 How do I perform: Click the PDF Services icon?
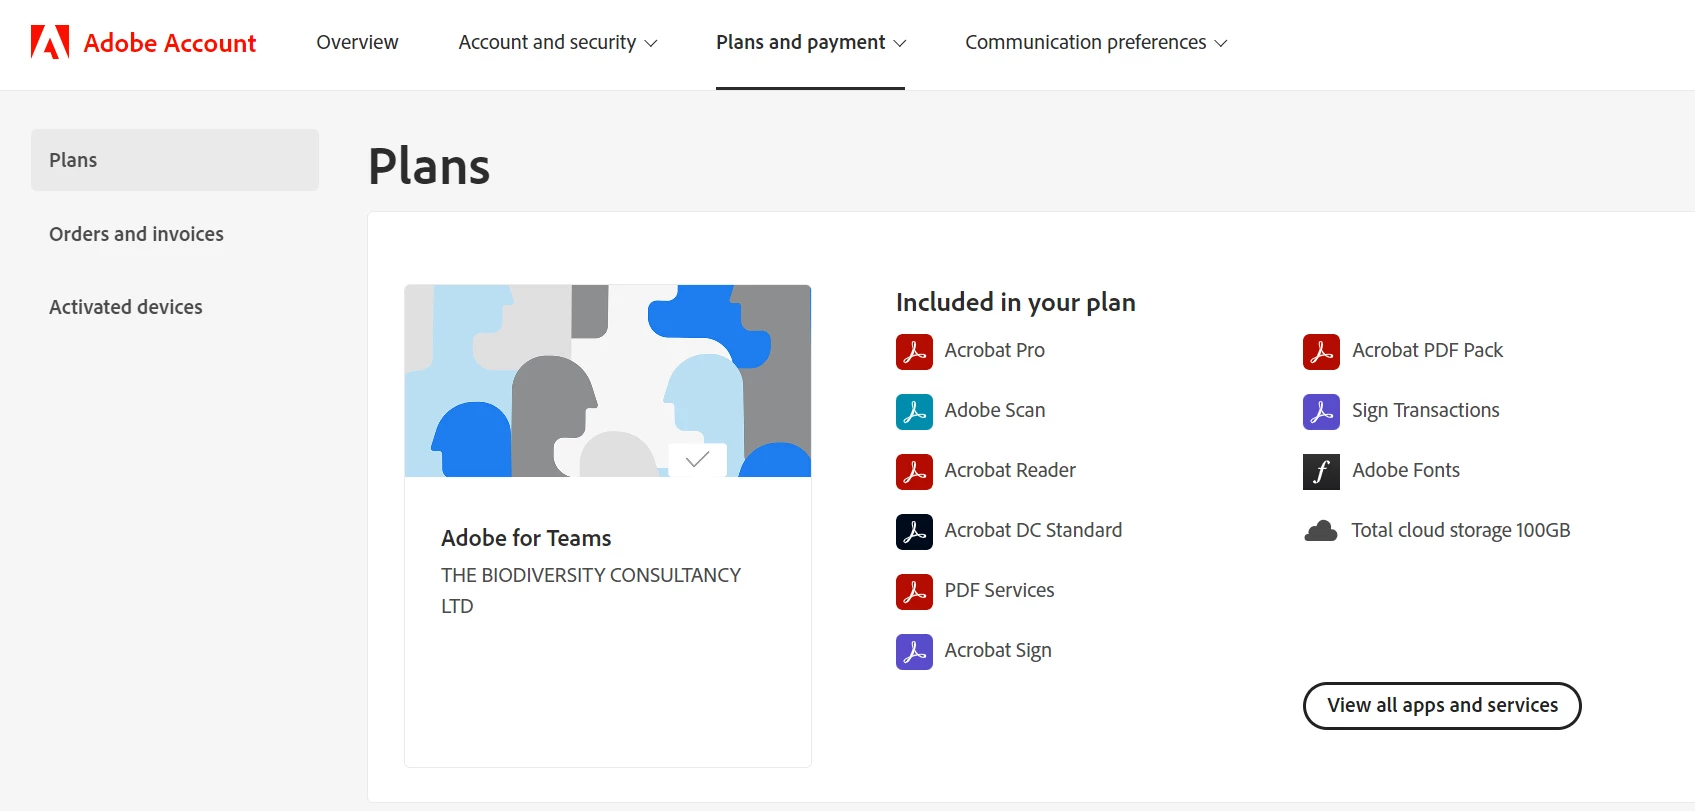click(x=914, y=591)
